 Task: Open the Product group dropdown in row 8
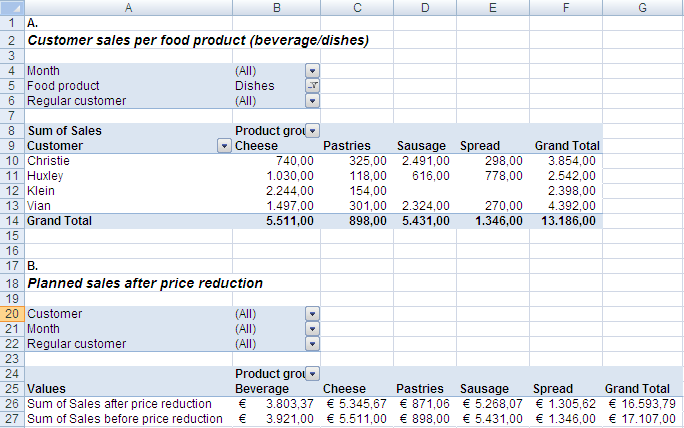click(312, 130)
